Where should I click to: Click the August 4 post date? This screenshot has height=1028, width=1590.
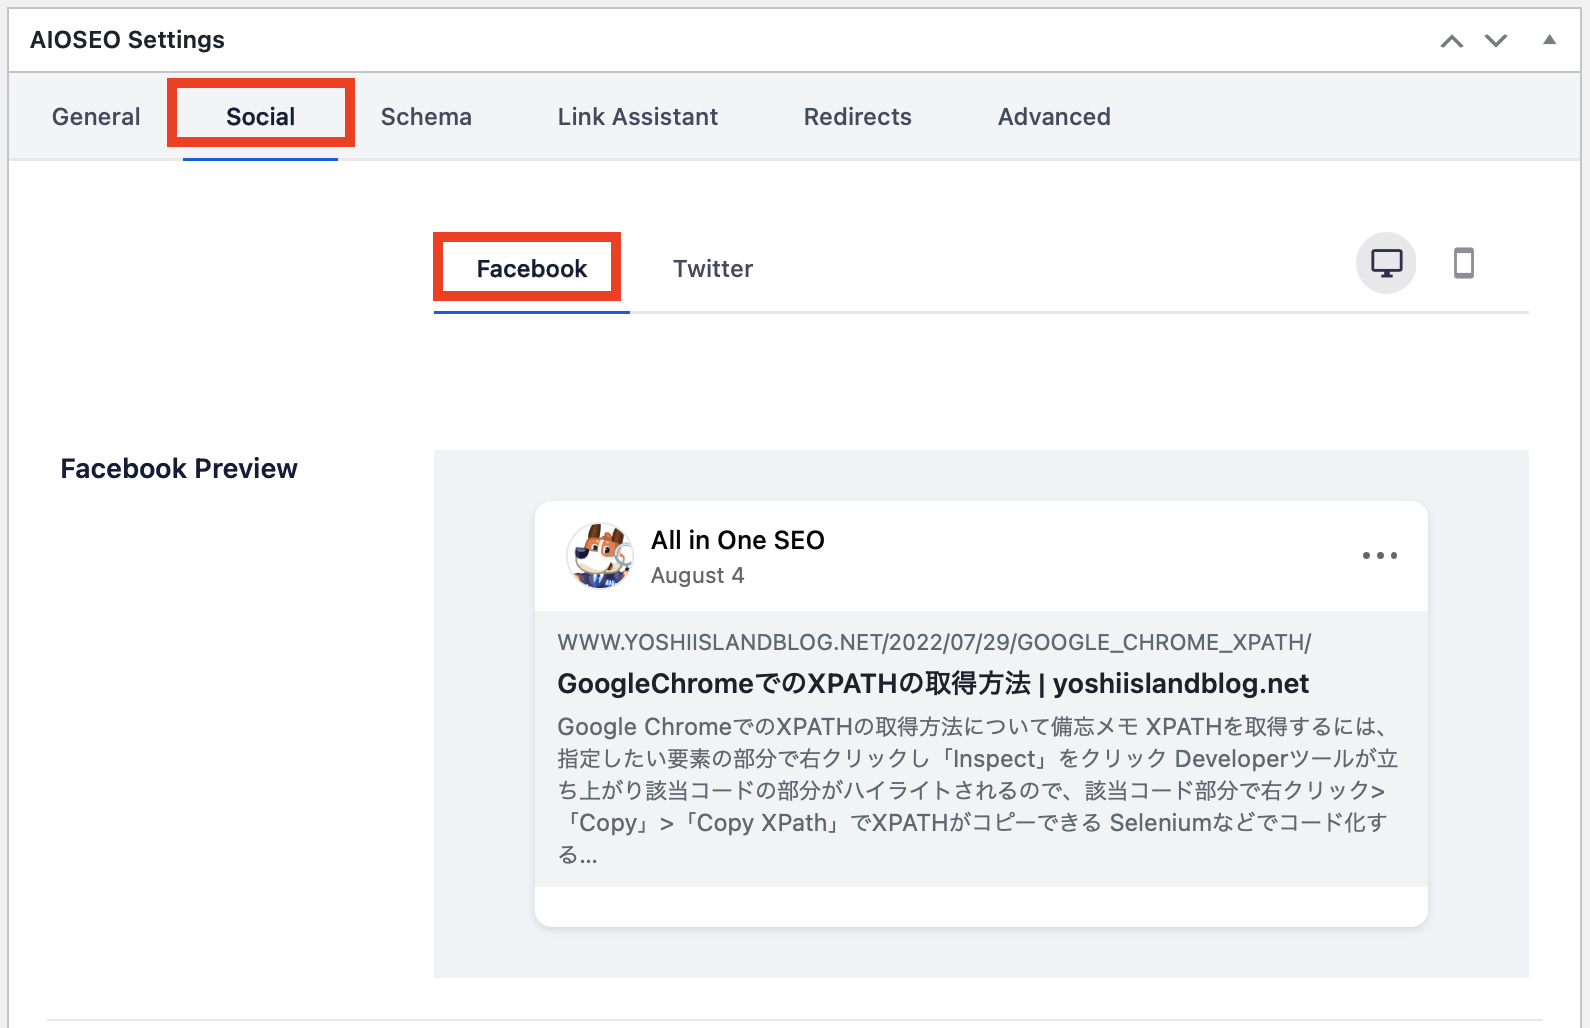[698, 576]
